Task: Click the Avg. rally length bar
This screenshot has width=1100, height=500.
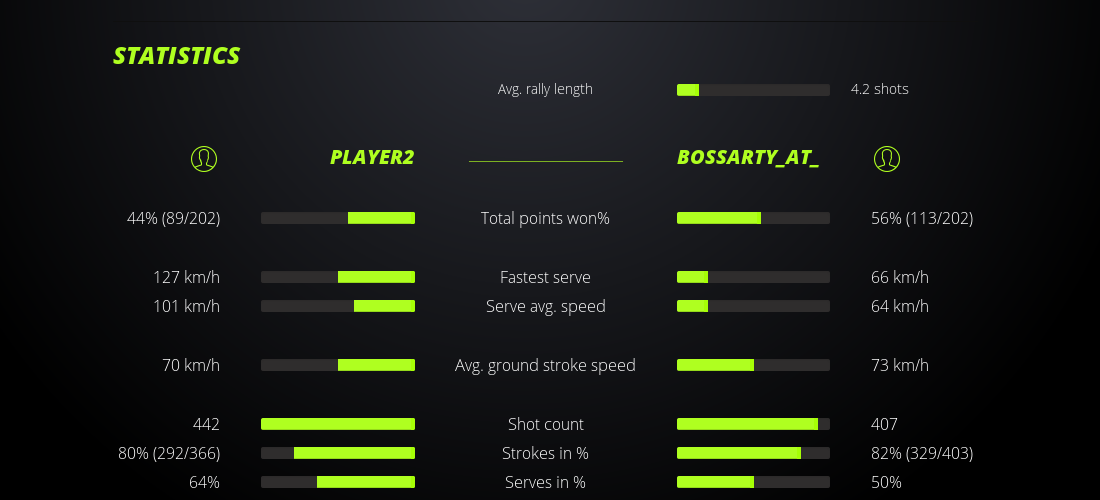Action: [753, 90]
